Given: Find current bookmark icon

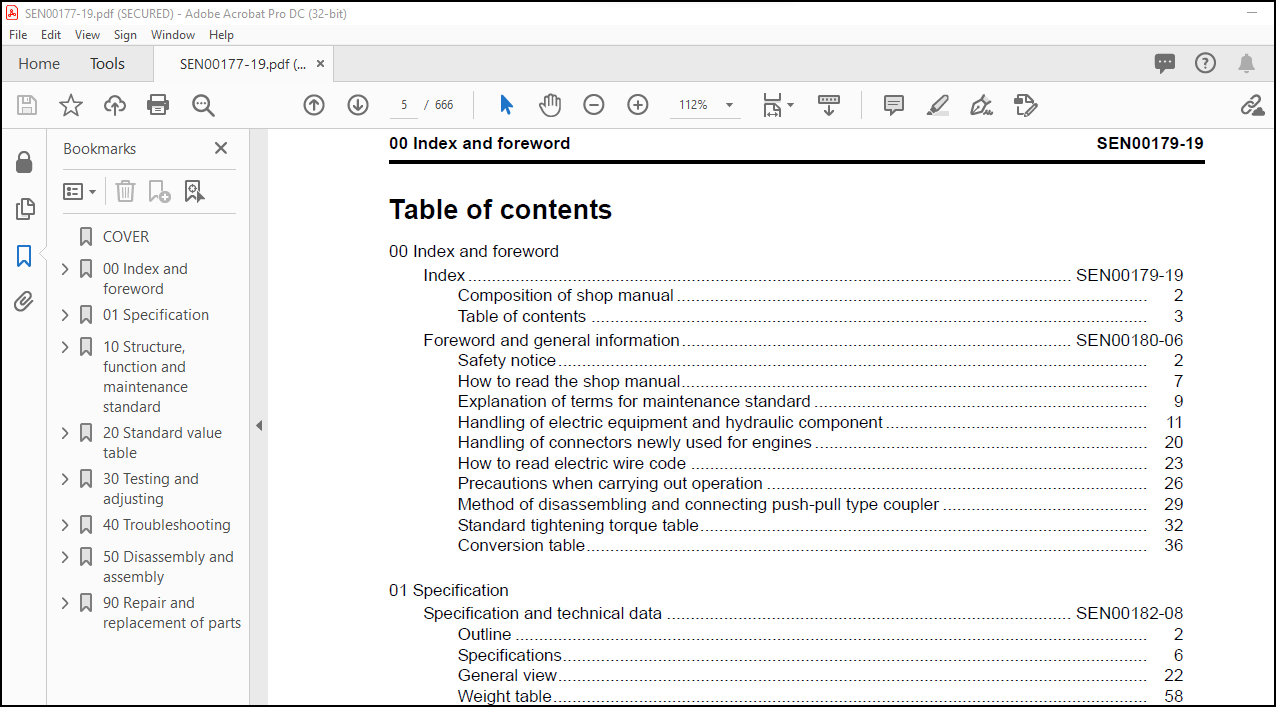Looking at the screenshot, I should point(194,191).
